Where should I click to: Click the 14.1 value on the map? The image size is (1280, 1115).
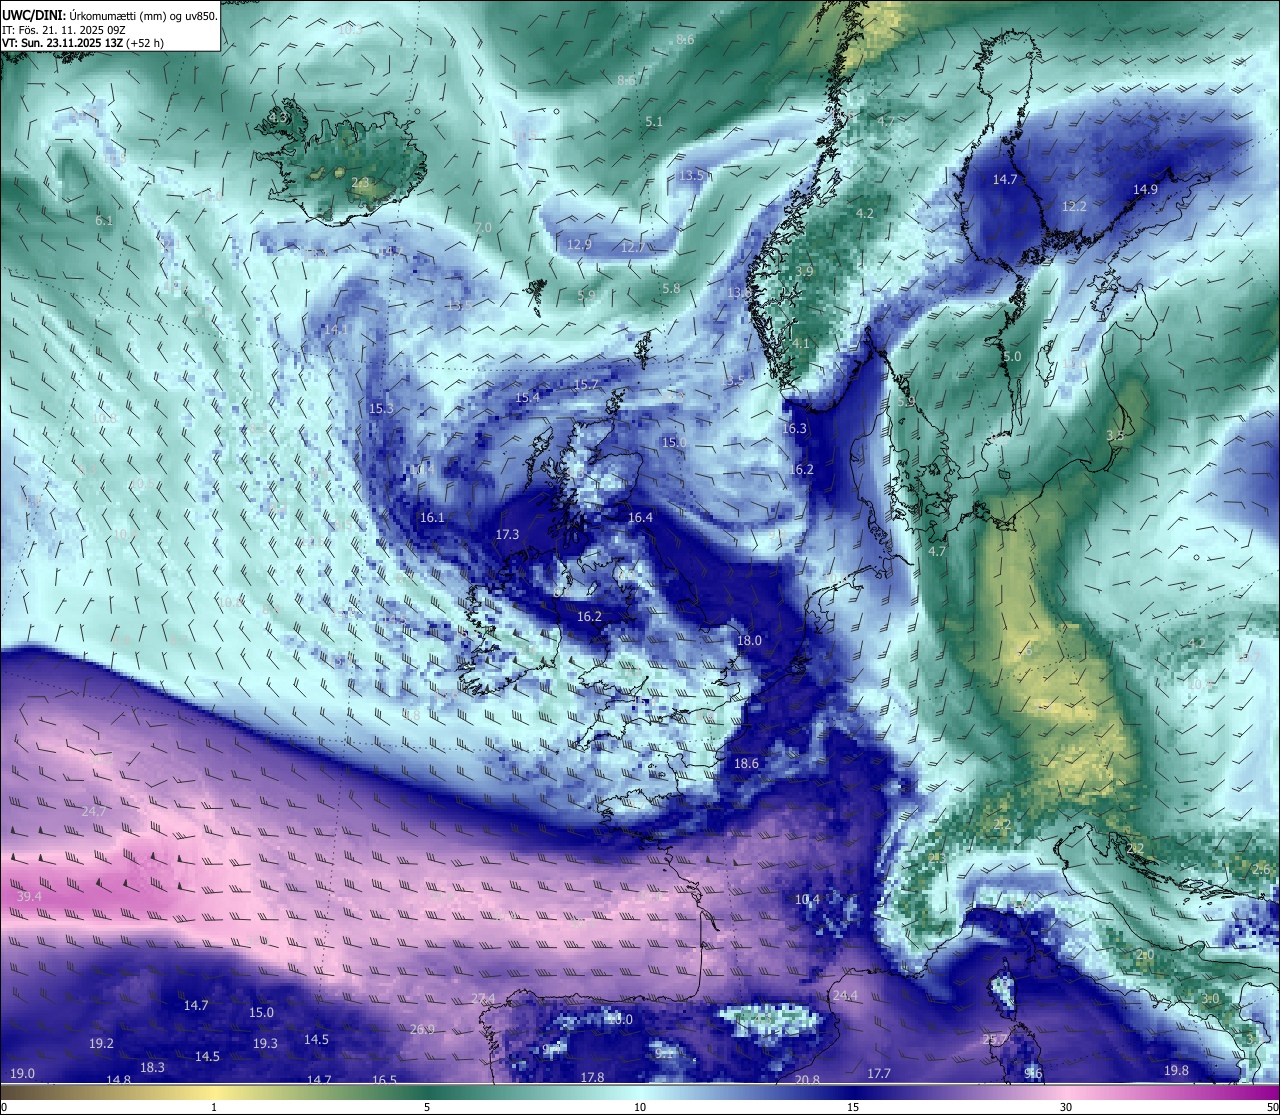pyautogui.click(x=336, y=329)
